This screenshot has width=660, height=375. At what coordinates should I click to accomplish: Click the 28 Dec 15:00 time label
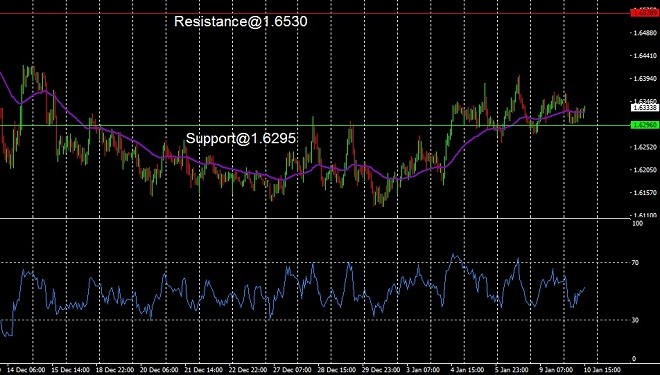[336, 370]
